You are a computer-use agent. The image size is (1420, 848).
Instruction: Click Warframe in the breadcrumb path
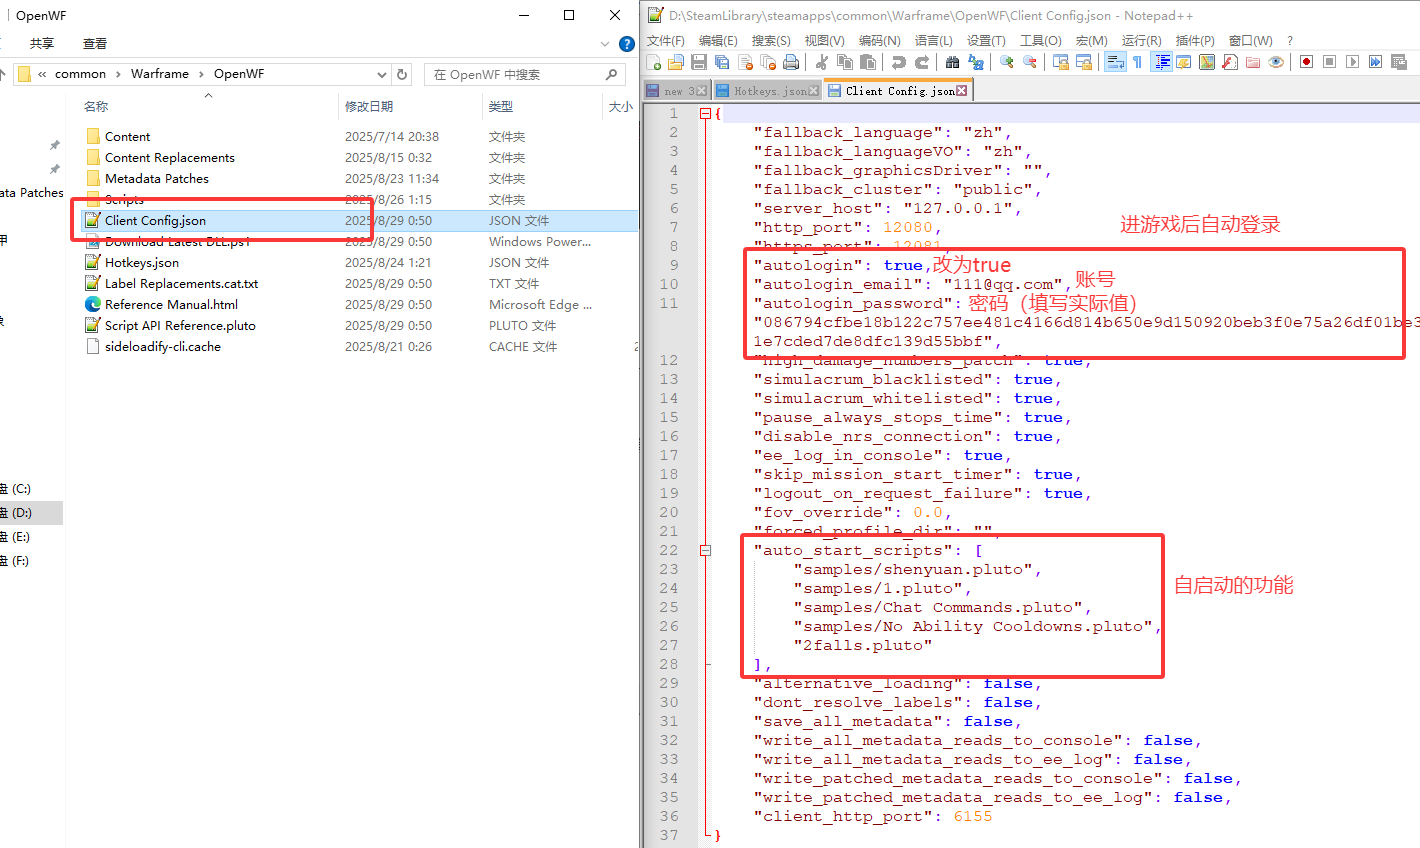tap(159, 74)
